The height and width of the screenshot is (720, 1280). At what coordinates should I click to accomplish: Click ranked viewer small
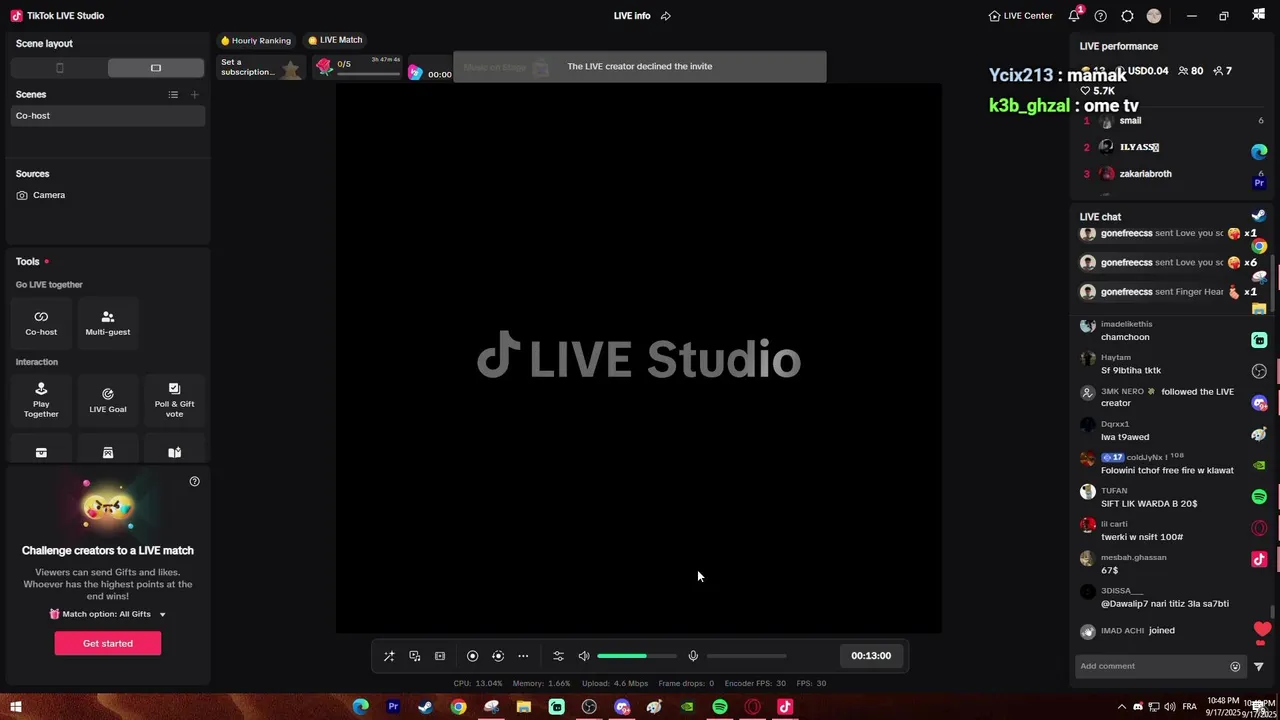pos(1130,121)
